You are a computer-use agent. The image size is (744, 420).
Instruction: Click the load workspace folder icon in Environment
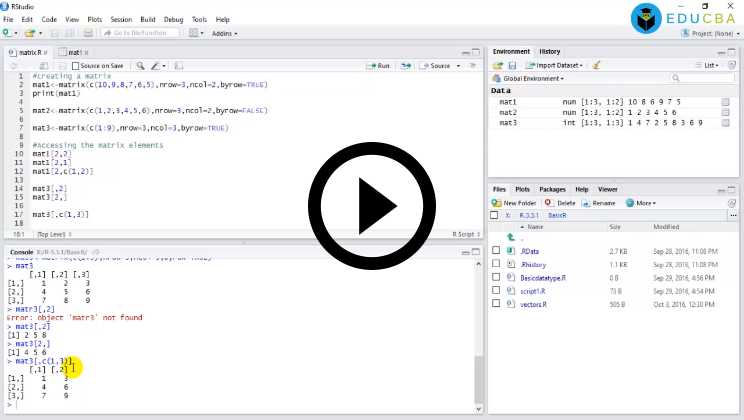point(497,65)
